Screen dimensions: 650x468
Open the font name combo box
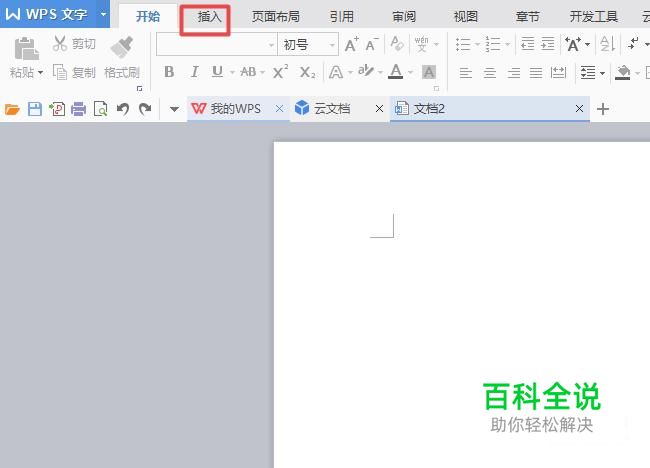click(x=216, y=44)
